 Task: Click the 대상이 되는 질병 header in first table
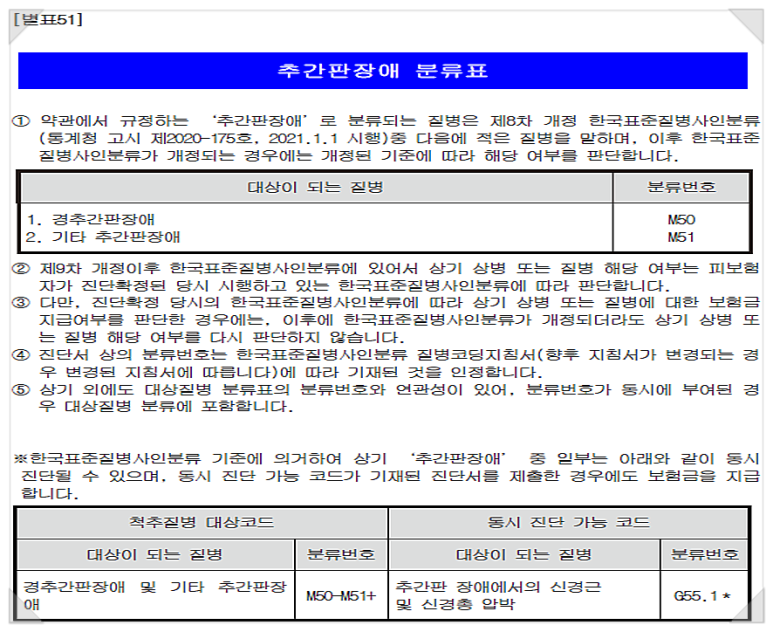(316, 187)
